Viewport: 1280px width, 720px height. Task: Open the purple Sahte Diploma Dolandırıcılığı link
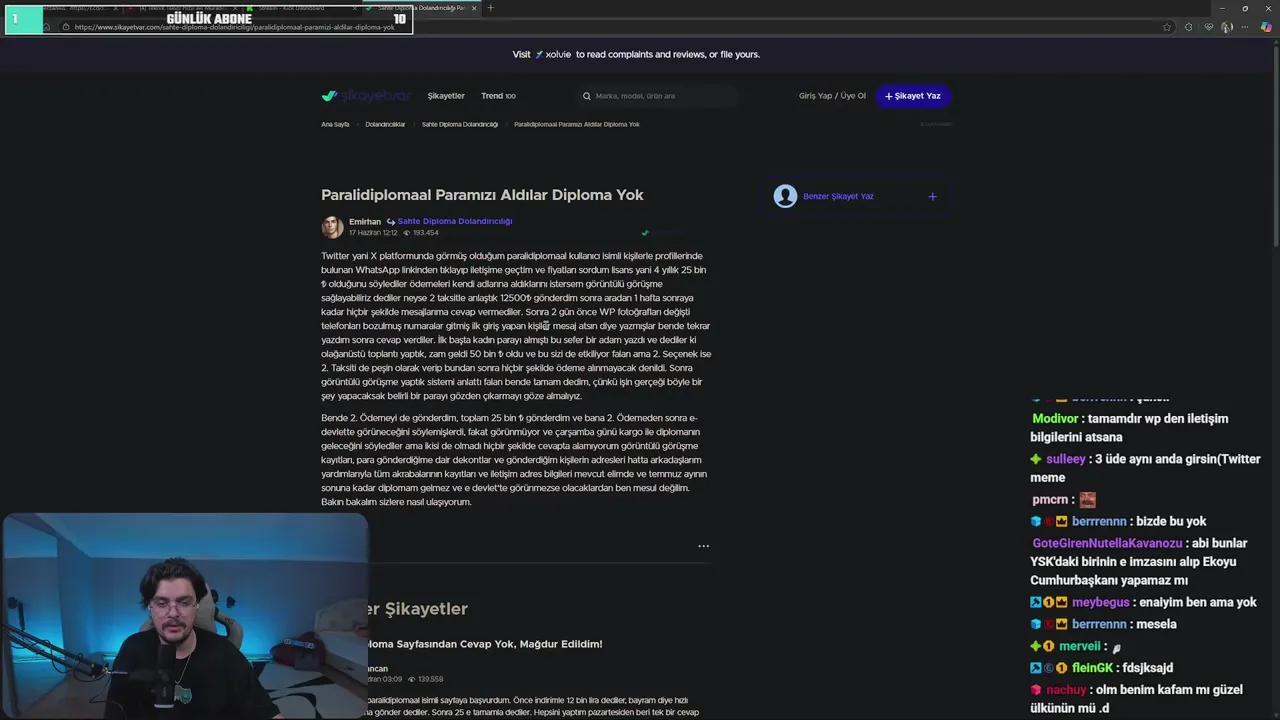coord(455,221)
